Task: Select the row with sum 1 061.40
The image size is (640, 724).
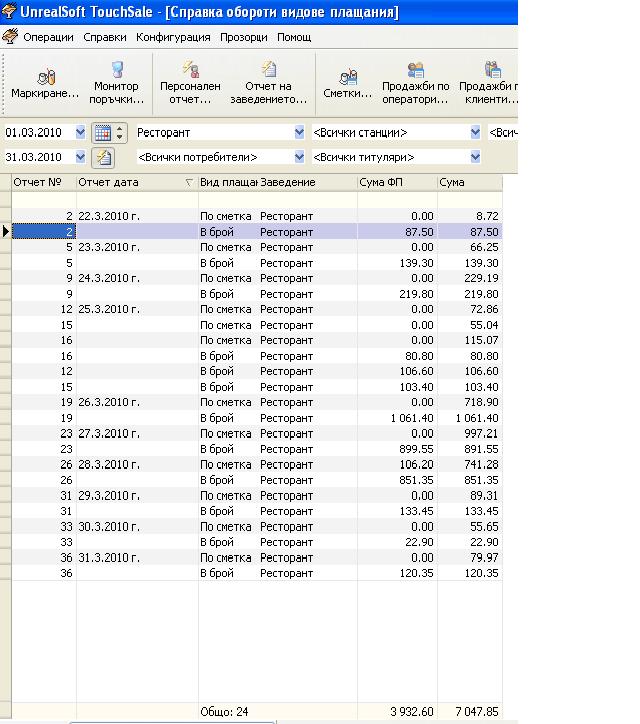Action: pyautogui.click(x=300, y=418)
